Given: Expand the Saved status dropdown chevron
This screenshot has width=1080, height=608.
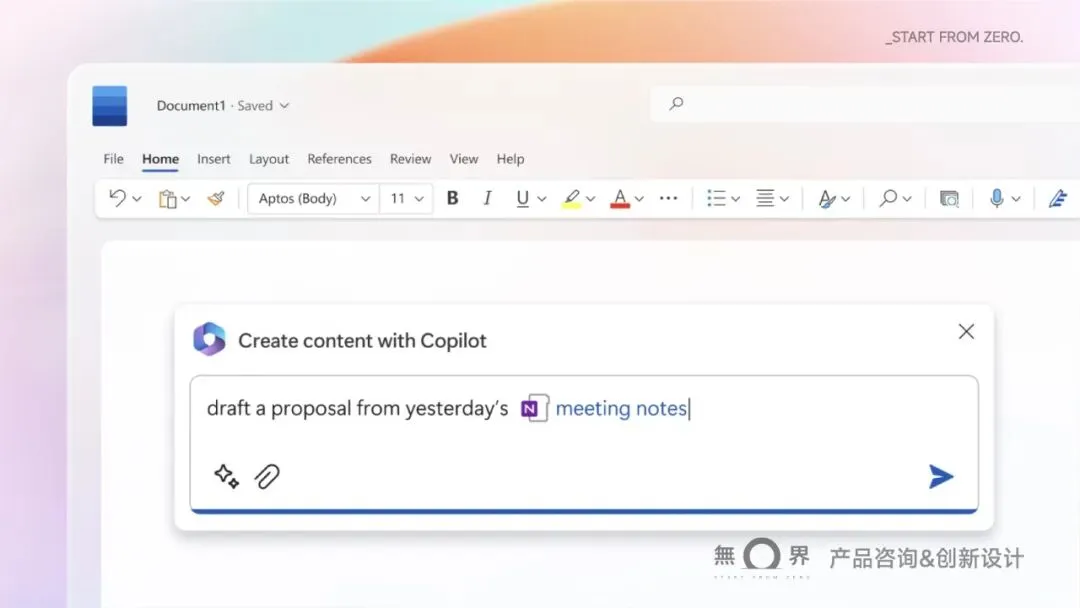Looking at the screenshot, I should click(x=284, y=106).
